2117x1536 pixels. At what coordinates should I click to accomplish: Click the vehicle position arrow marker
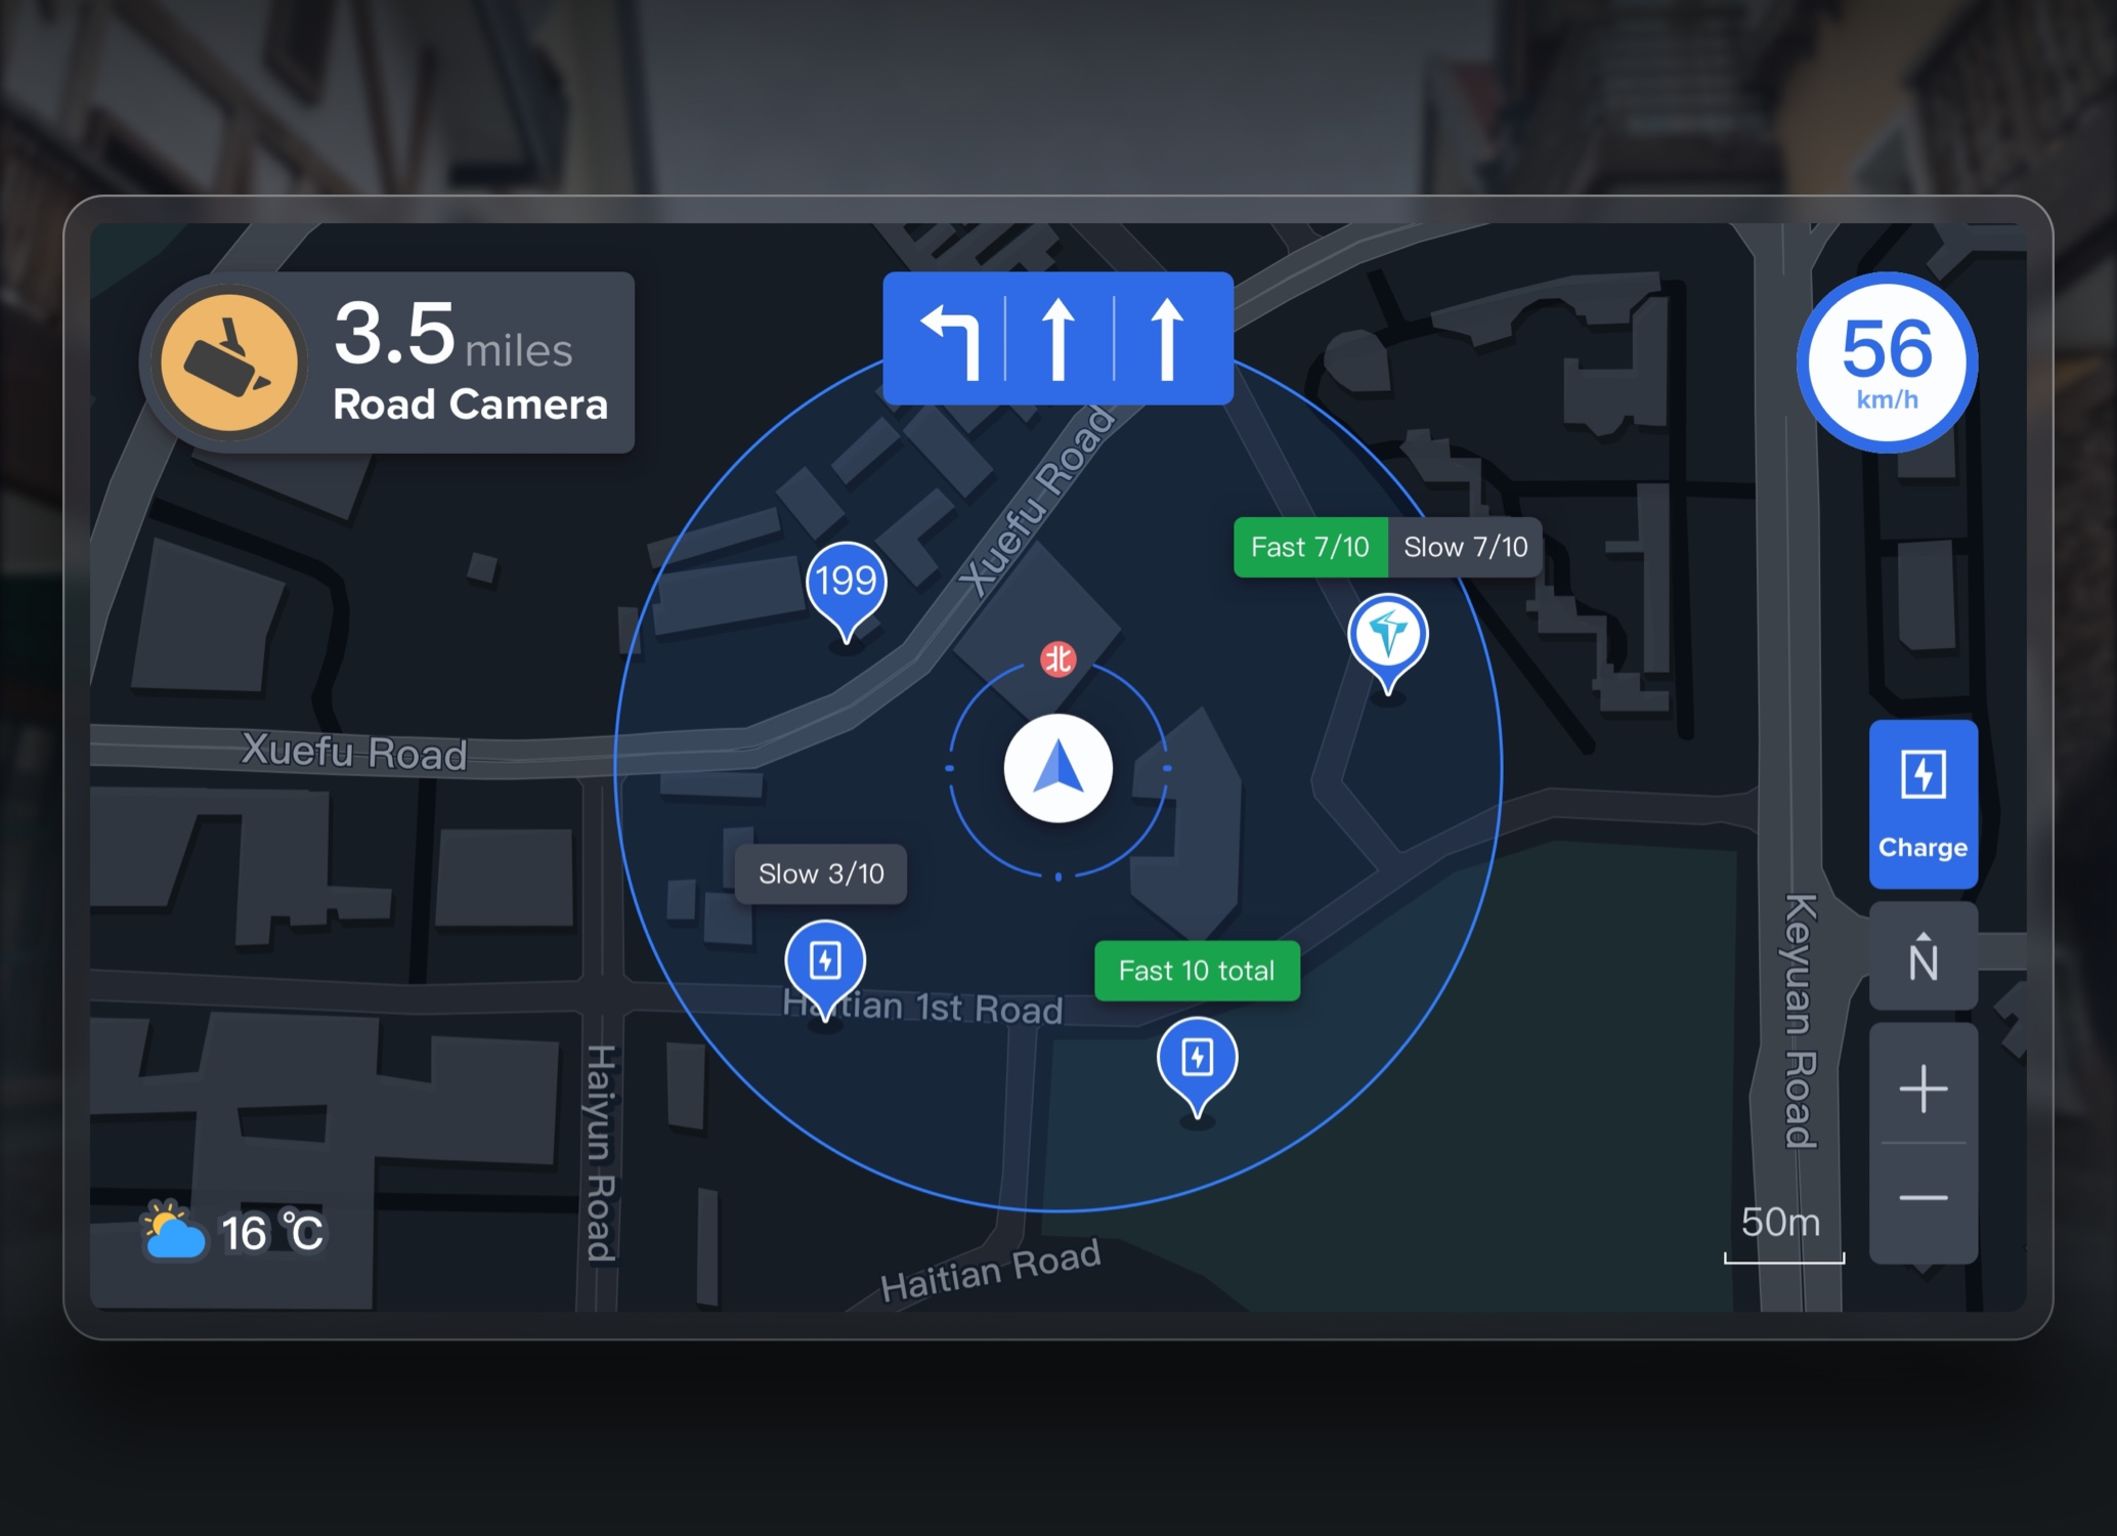tap(1059, 770)
